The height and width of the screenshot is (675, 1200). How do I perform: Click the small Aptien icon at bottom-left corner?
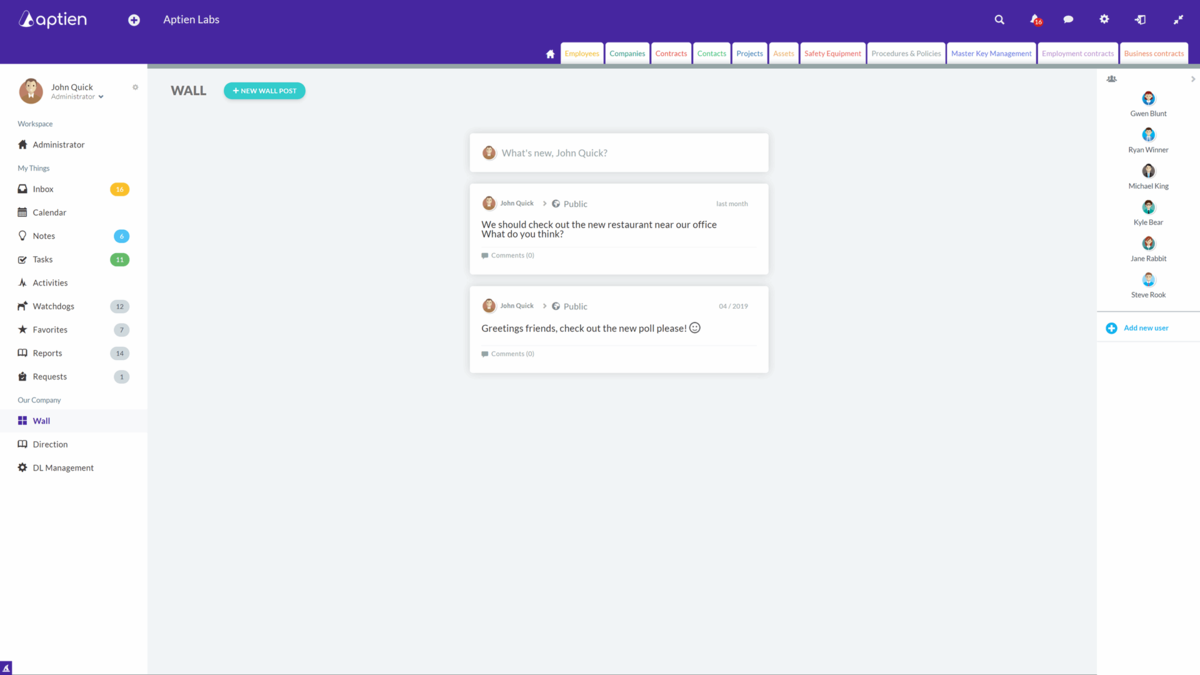tap(6, 668)
